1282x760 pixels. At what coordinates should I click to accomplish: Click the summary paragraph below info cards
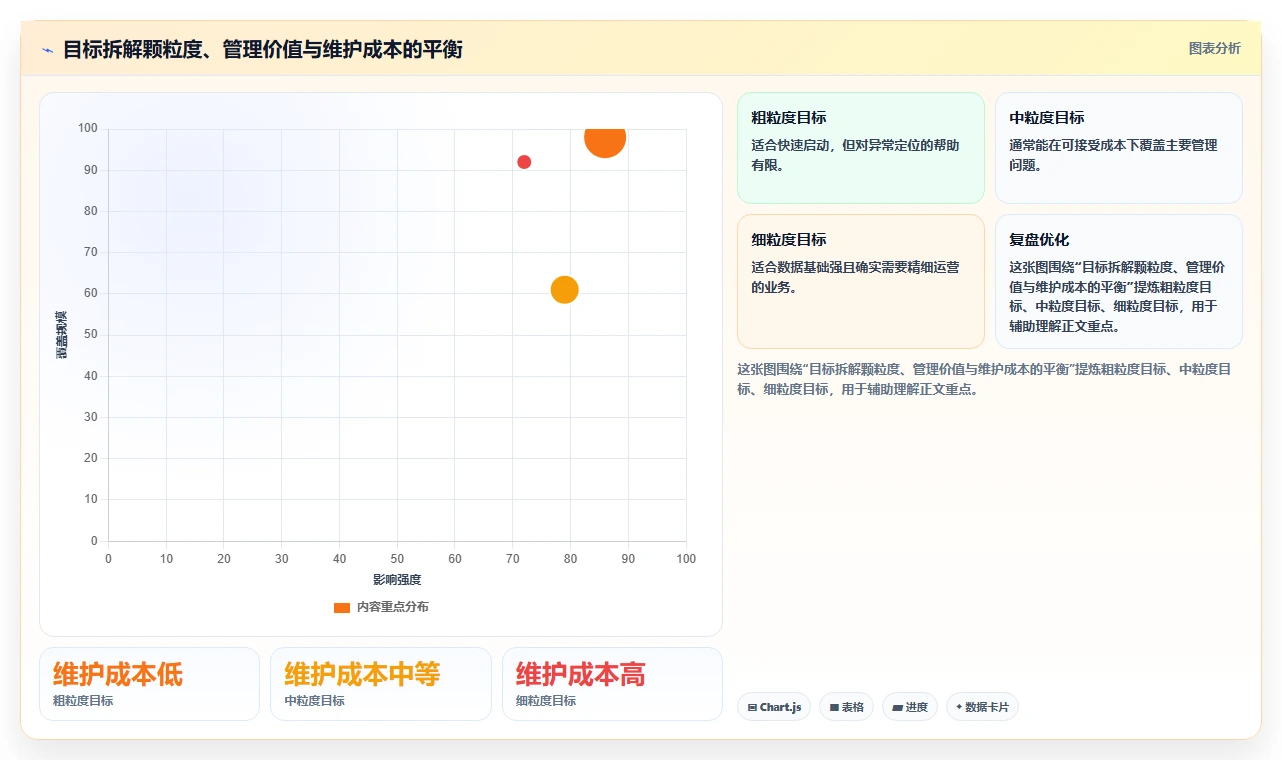[984, 379]
